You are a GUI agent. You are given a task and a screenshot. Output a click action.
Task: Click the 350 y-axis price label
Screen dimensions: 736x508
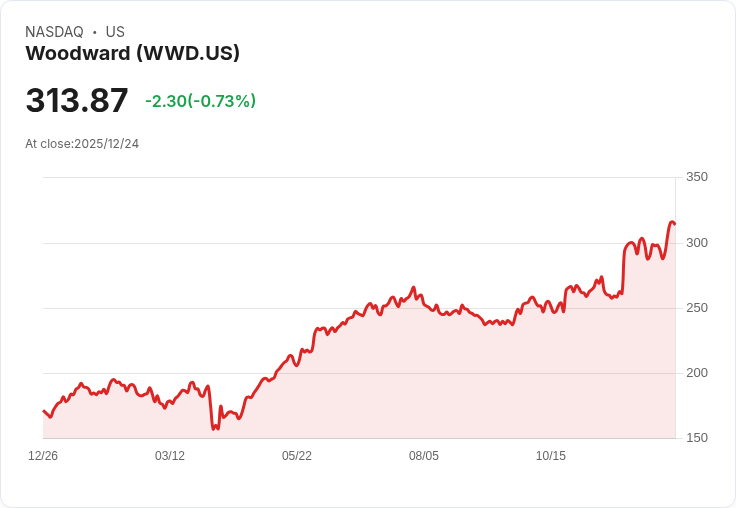coord(697,177)
